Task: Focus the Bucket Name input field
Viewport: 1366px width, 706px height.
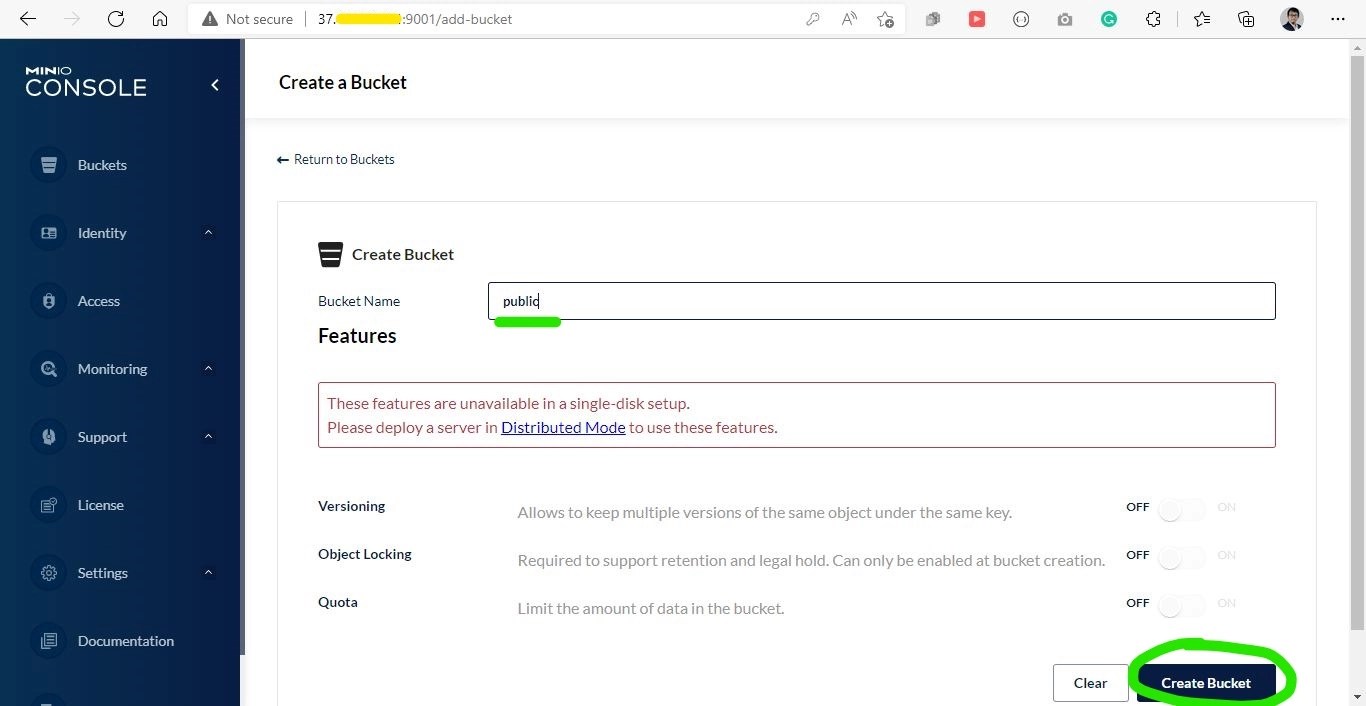Action: [880, 301]
